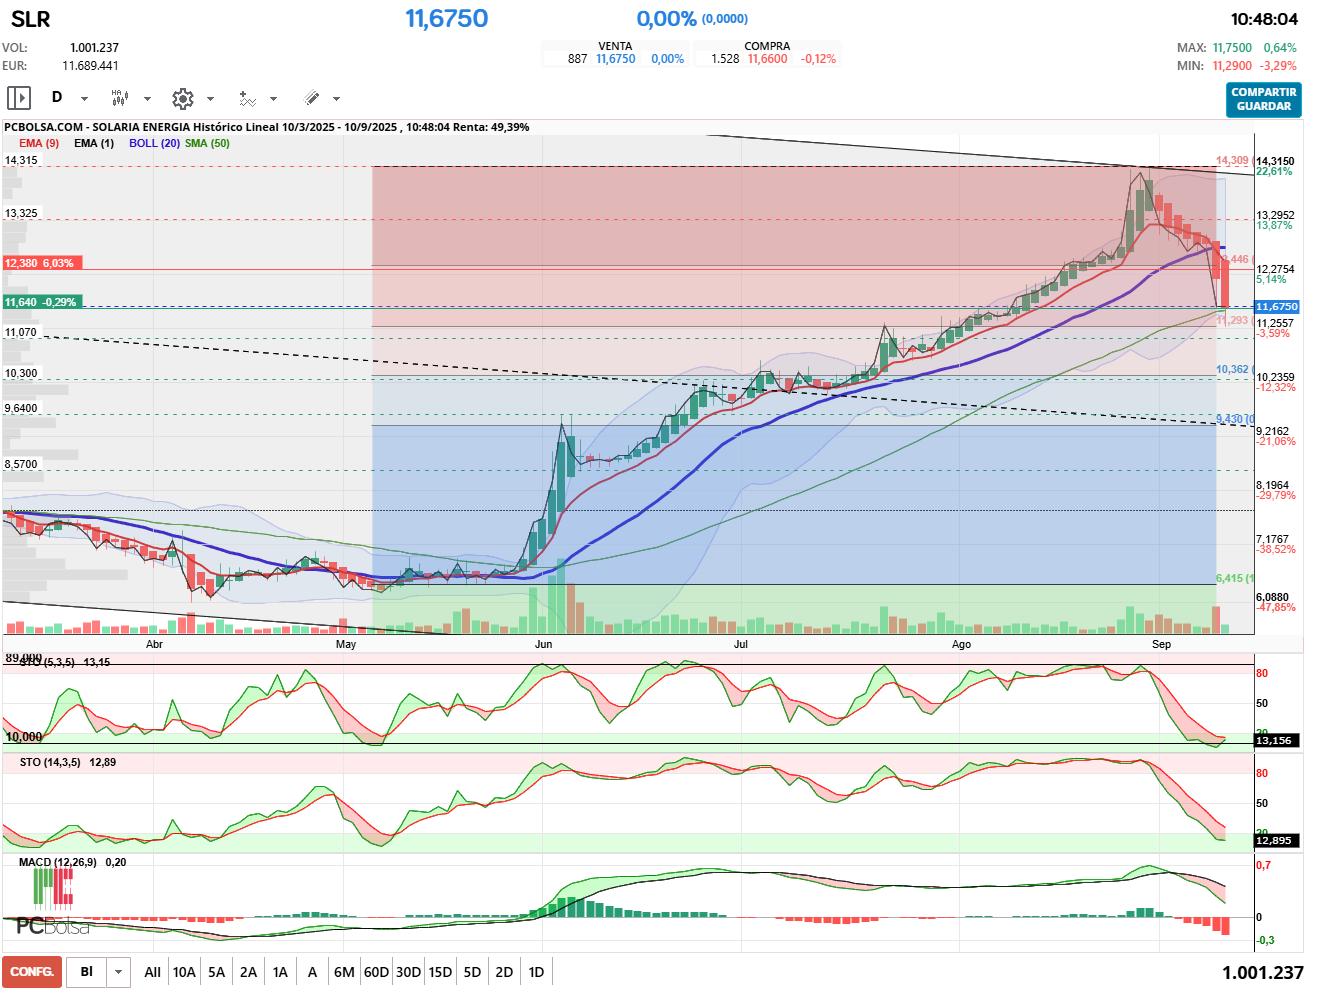
Task: Click the SMA (50) indicator label
Action: [x=207, y=143]
